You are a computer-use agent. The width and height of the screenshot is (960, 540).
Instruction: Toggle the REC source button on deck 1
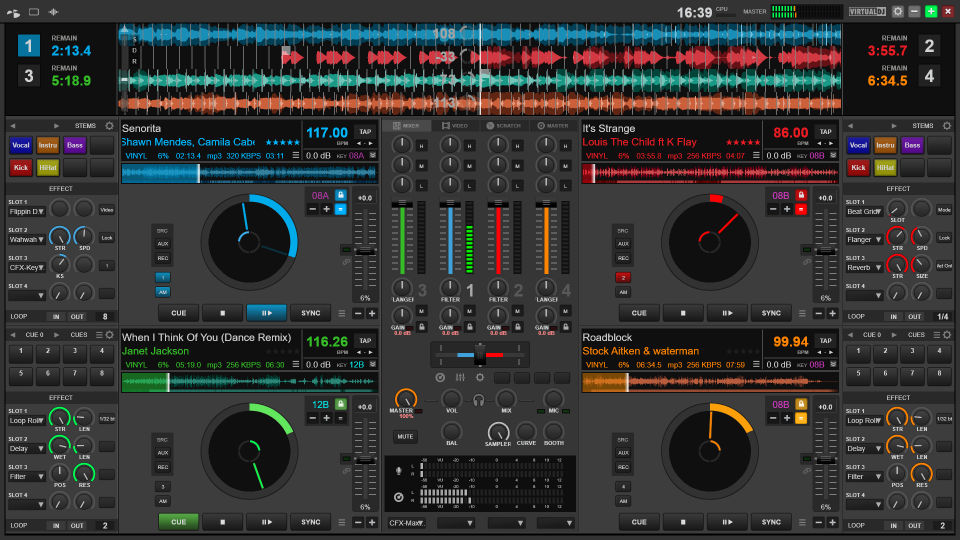[162, 258]
